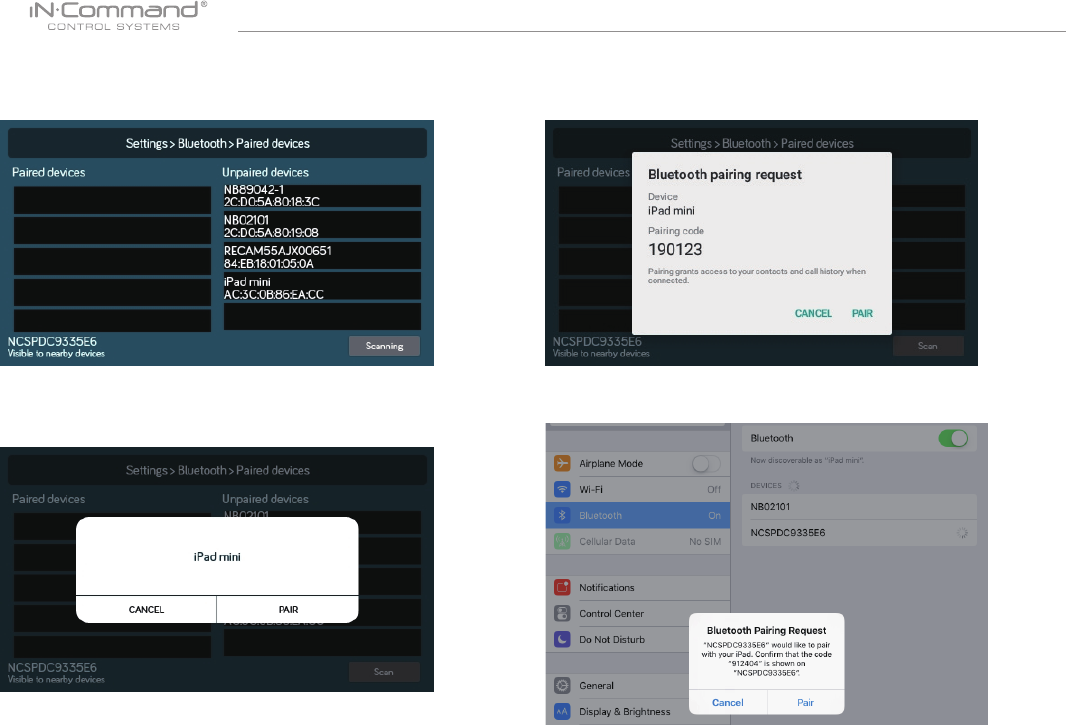
Task: Click the Wi-Fi icon in iPad settings
Action: [x=562, y=489]
